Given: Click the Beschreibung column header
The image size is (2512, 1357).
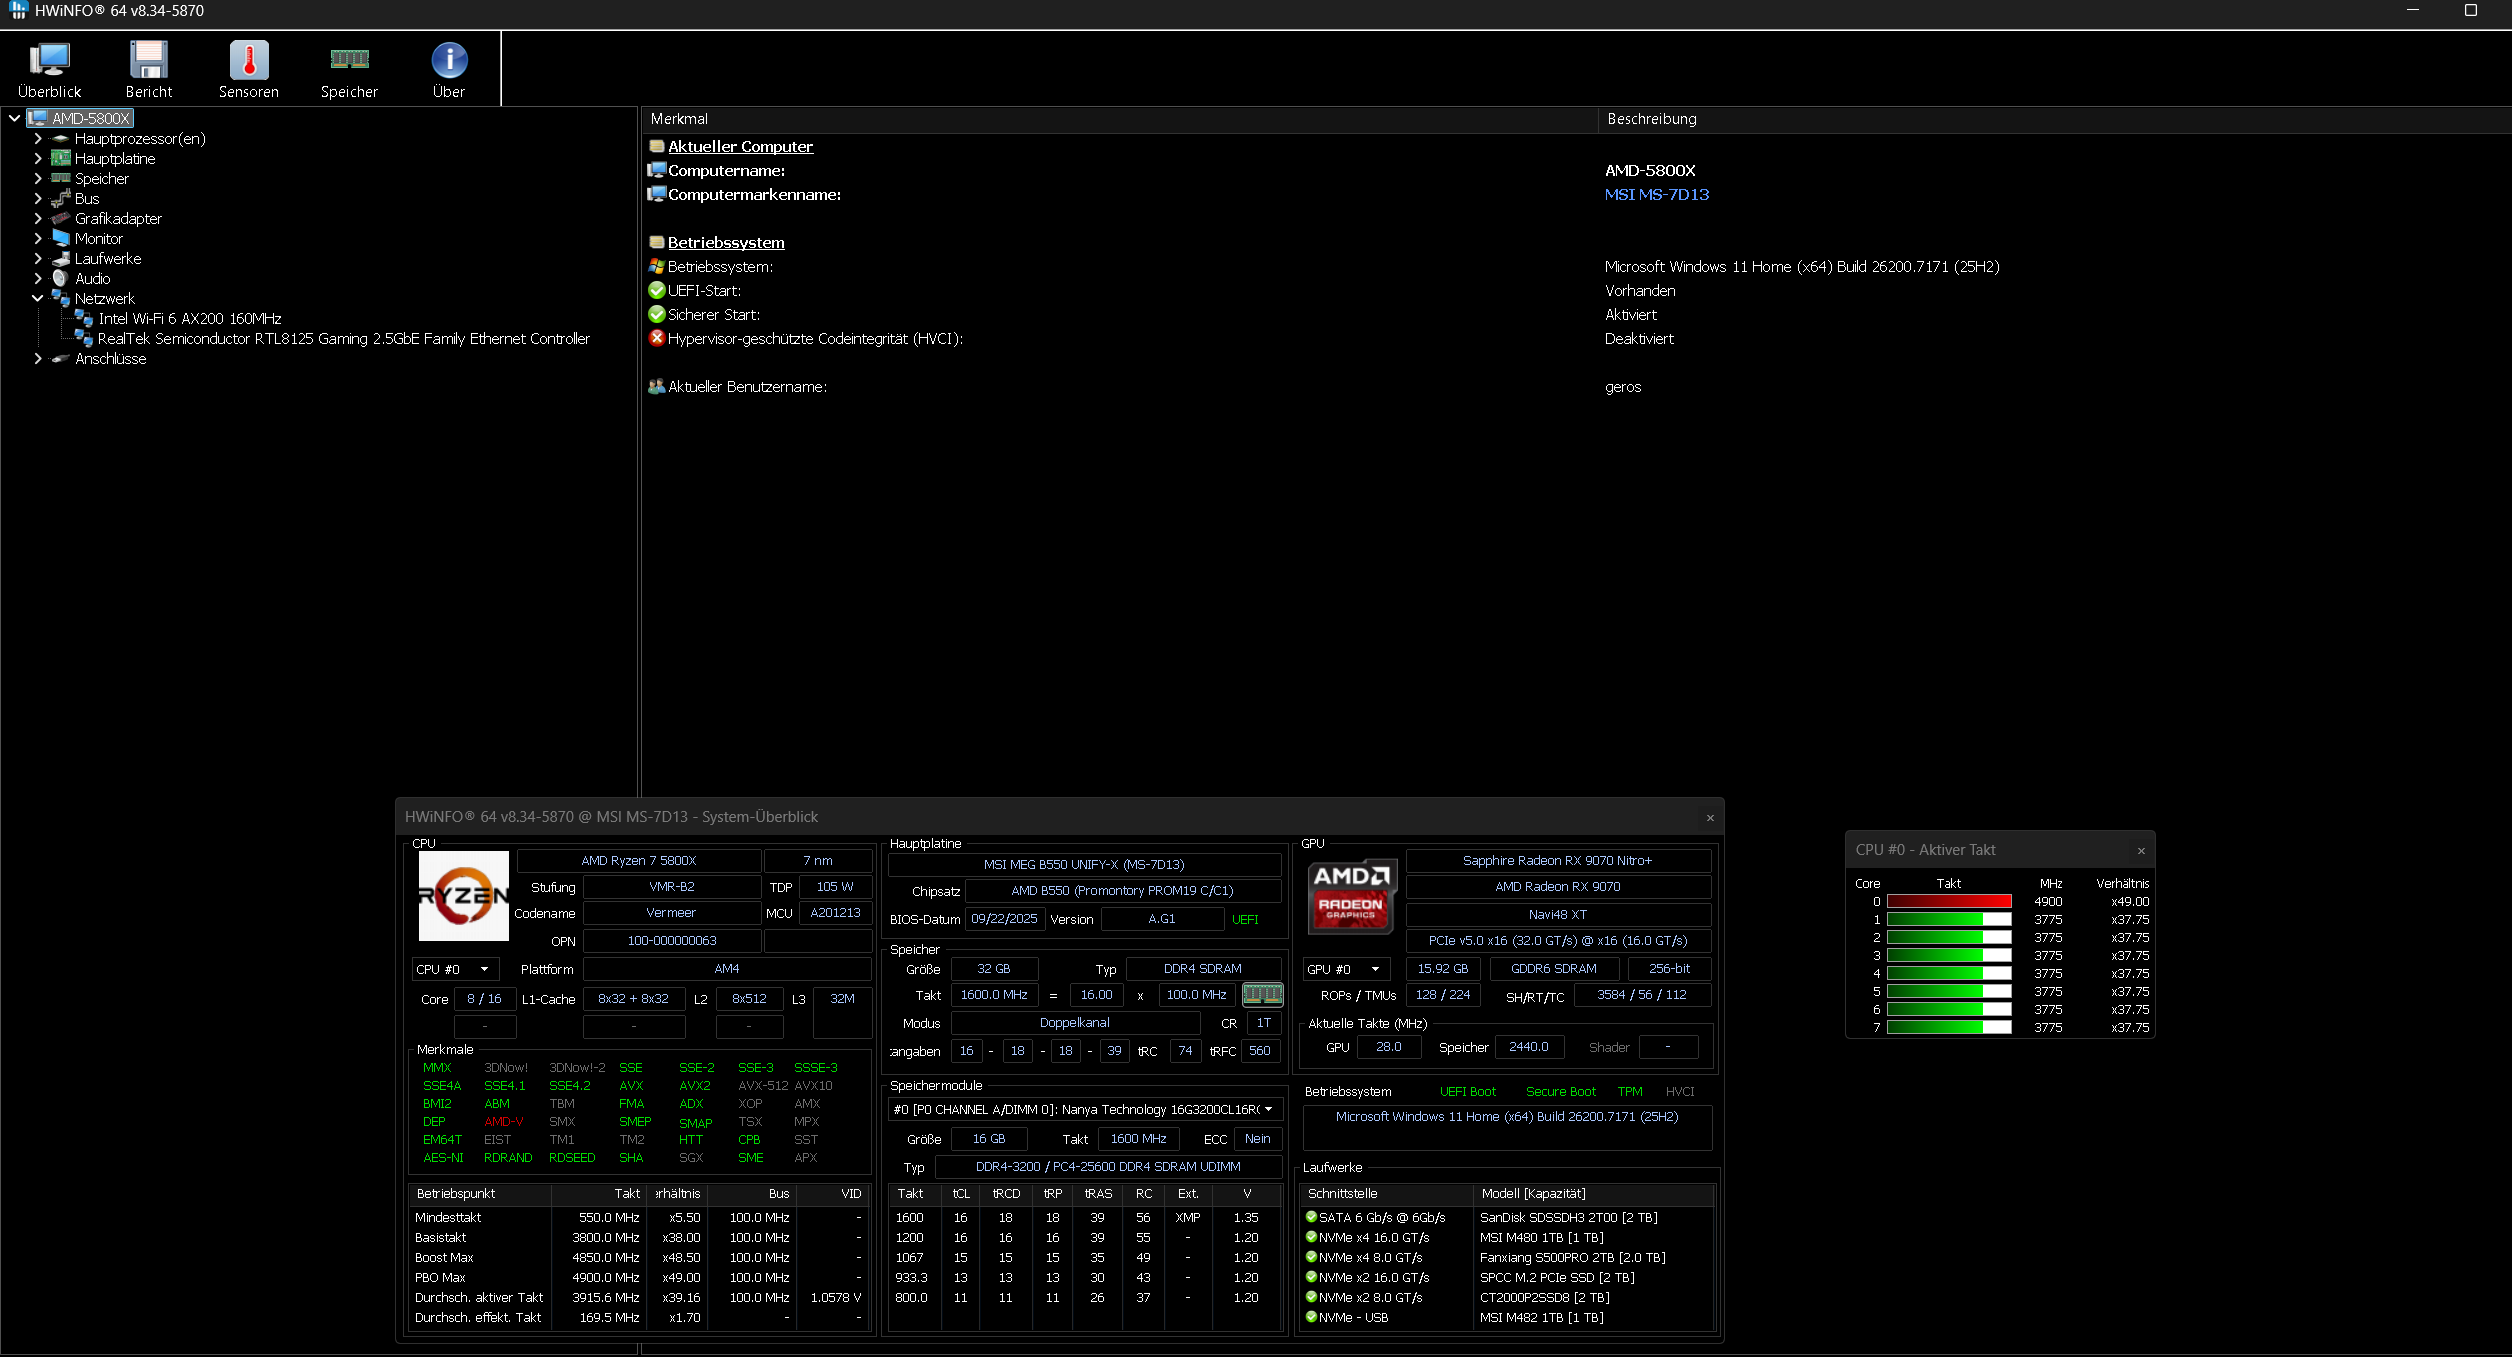Looking at the screenshot, I should pos(1652,119).
